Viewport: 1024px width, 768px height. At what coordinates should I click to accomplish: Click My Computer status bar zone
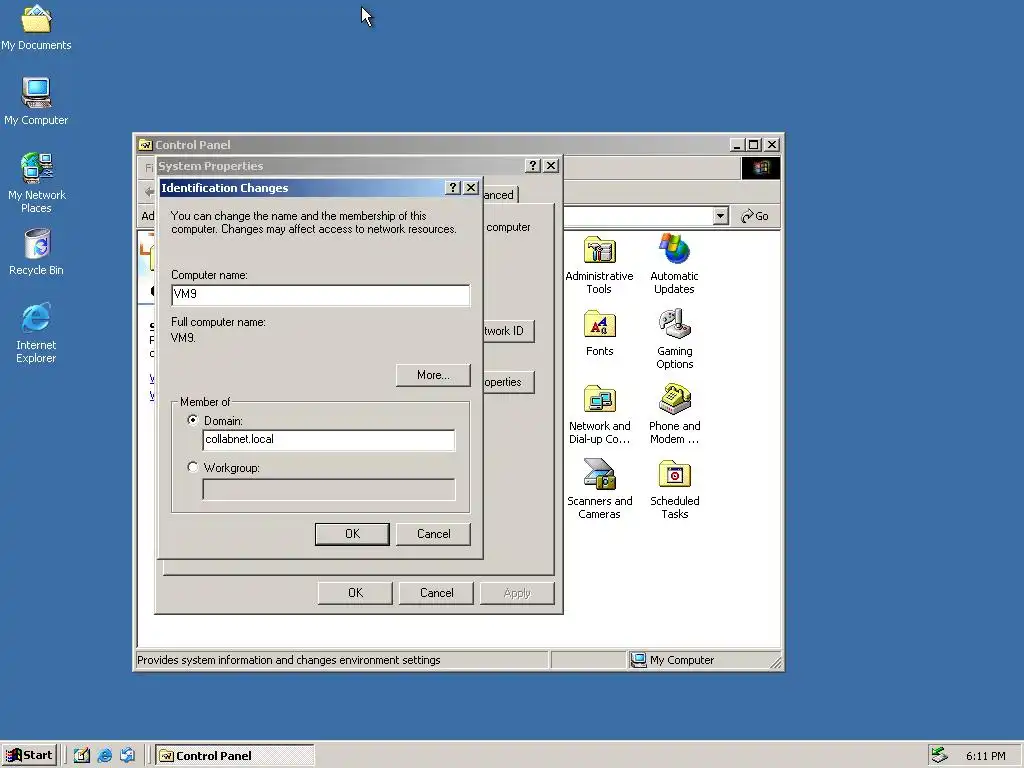tap(704, 660)
